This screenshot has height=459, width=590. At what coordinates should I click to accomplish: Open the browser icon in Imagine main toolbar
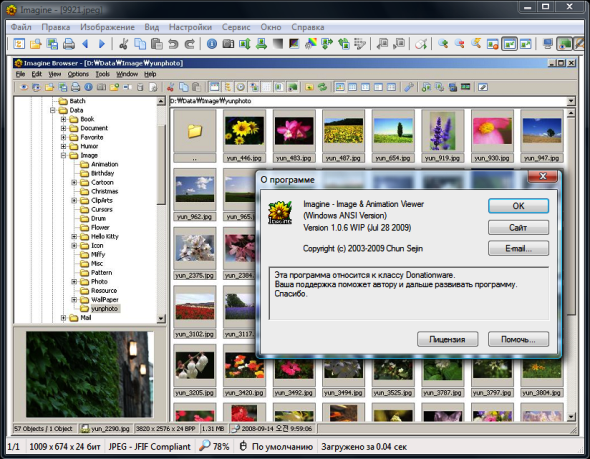(19, 44)
